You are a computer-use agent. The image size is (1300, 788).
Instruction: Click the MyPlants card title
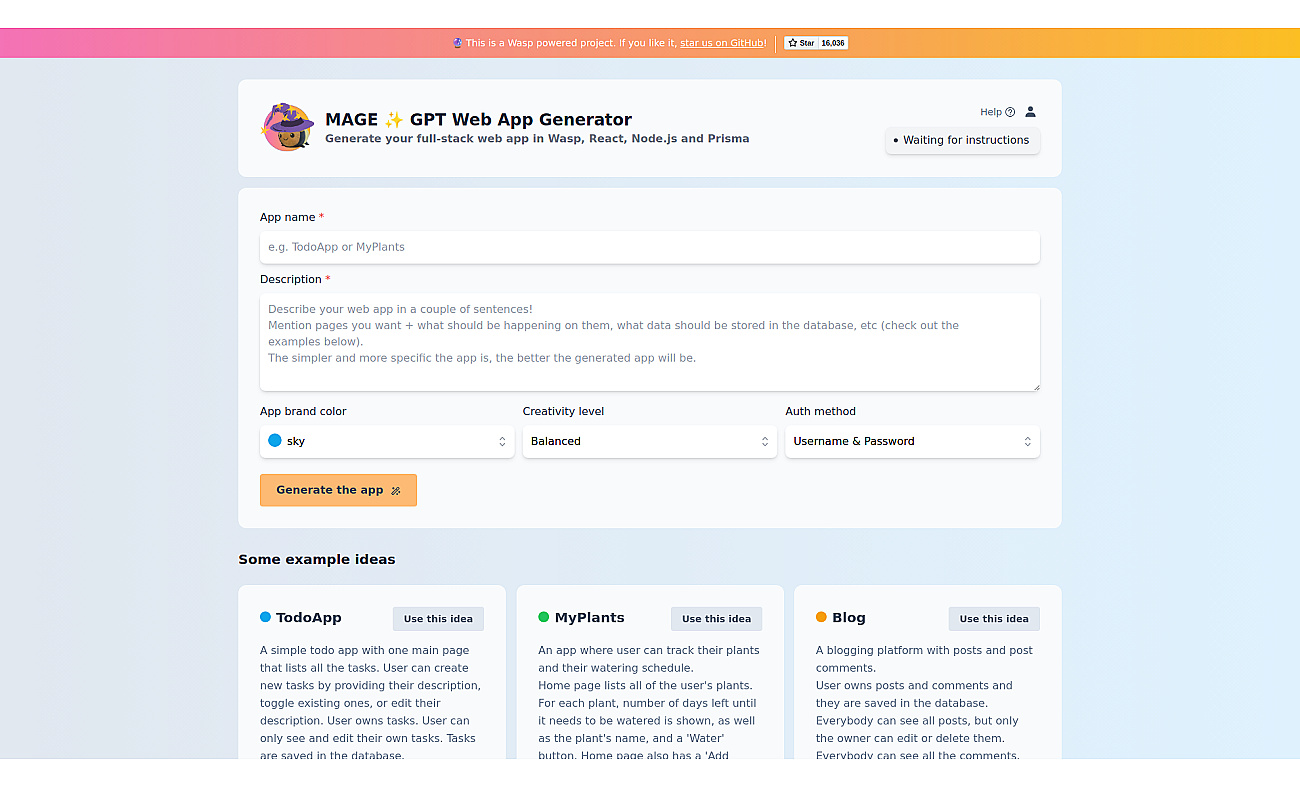(590, 618)
